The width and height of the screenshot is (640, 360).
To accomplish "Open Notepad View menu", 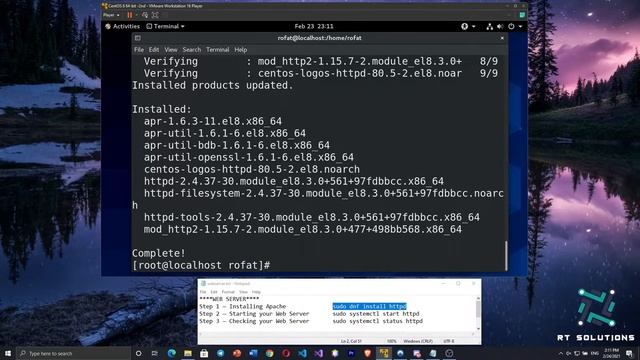I will [243, 292].
